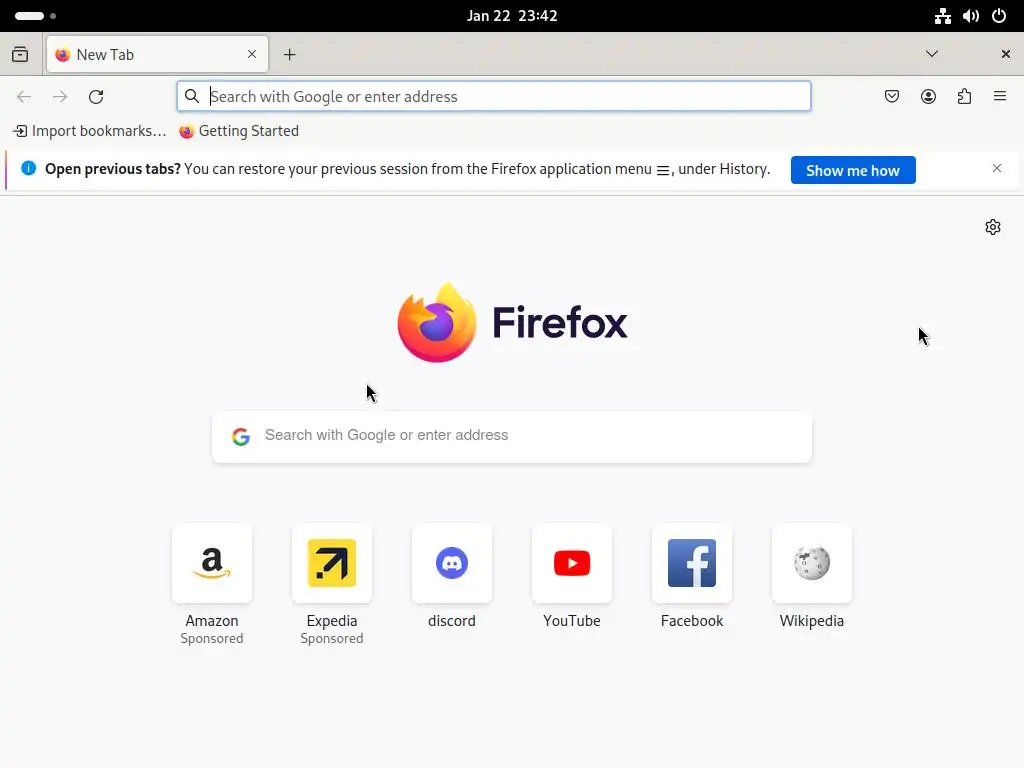The width and height of the screenshot is (1024, 768).
Task: Click the Firefox logo on the page
Action: [x=513, y=322]
